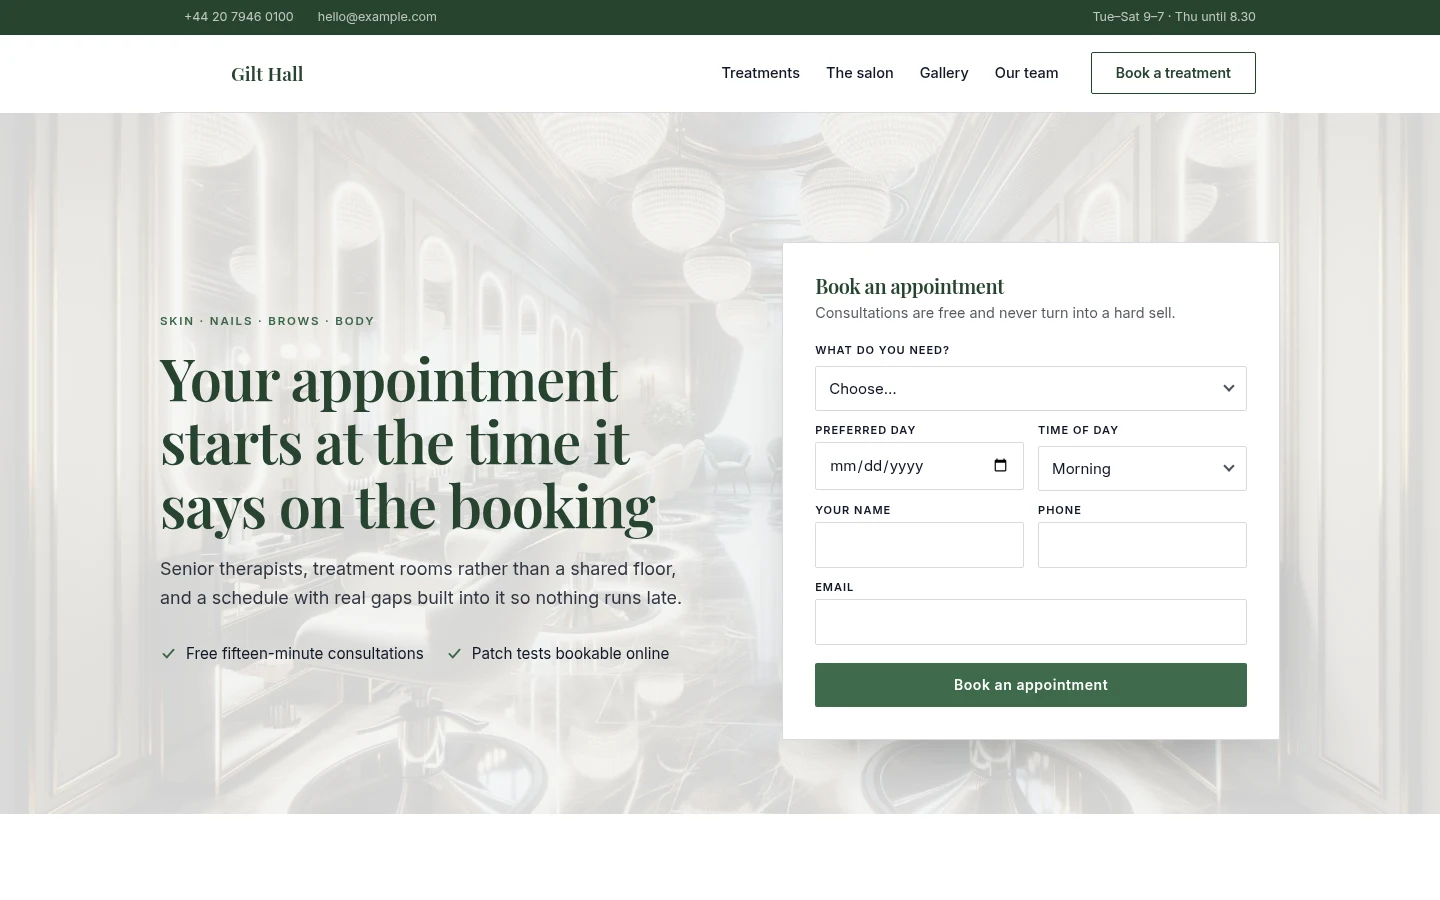Click the checkmark icon beside Free fifteen-minute consultations
The height and width of the screenshot is (900, 1440).
[169, 653]
